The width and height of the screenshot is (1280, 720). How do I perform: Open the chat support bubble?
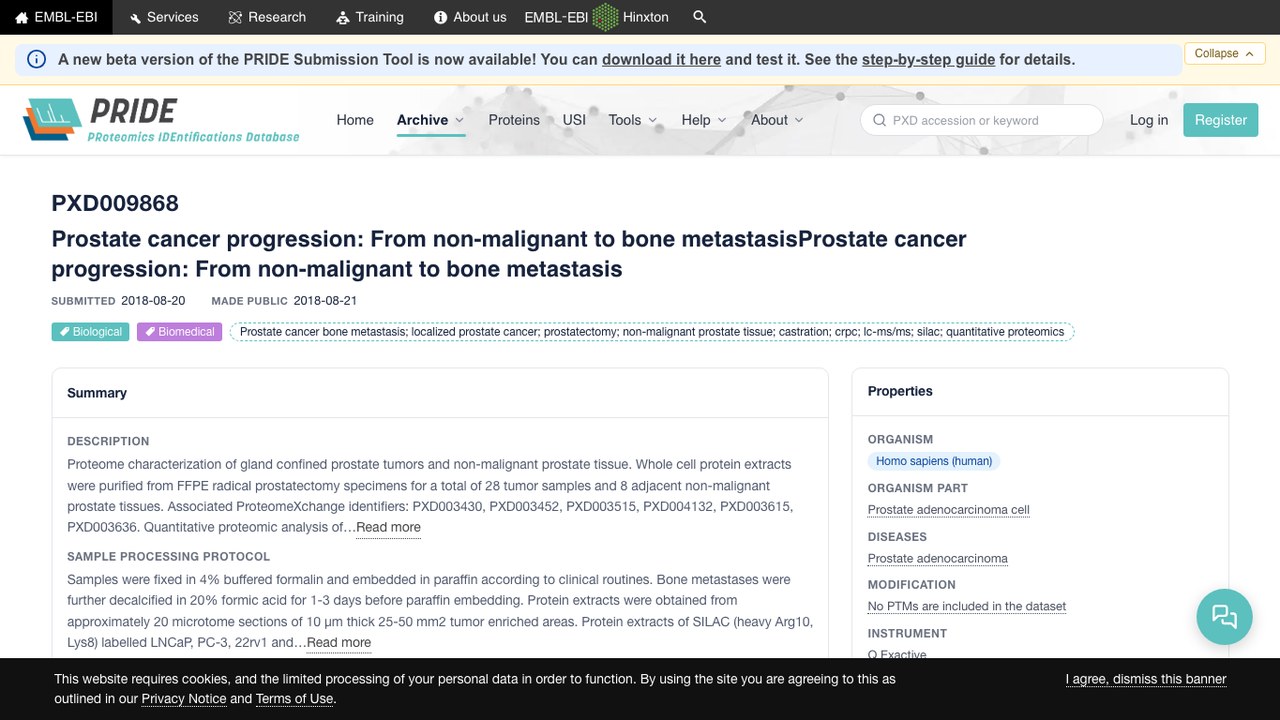[1224, 616]
